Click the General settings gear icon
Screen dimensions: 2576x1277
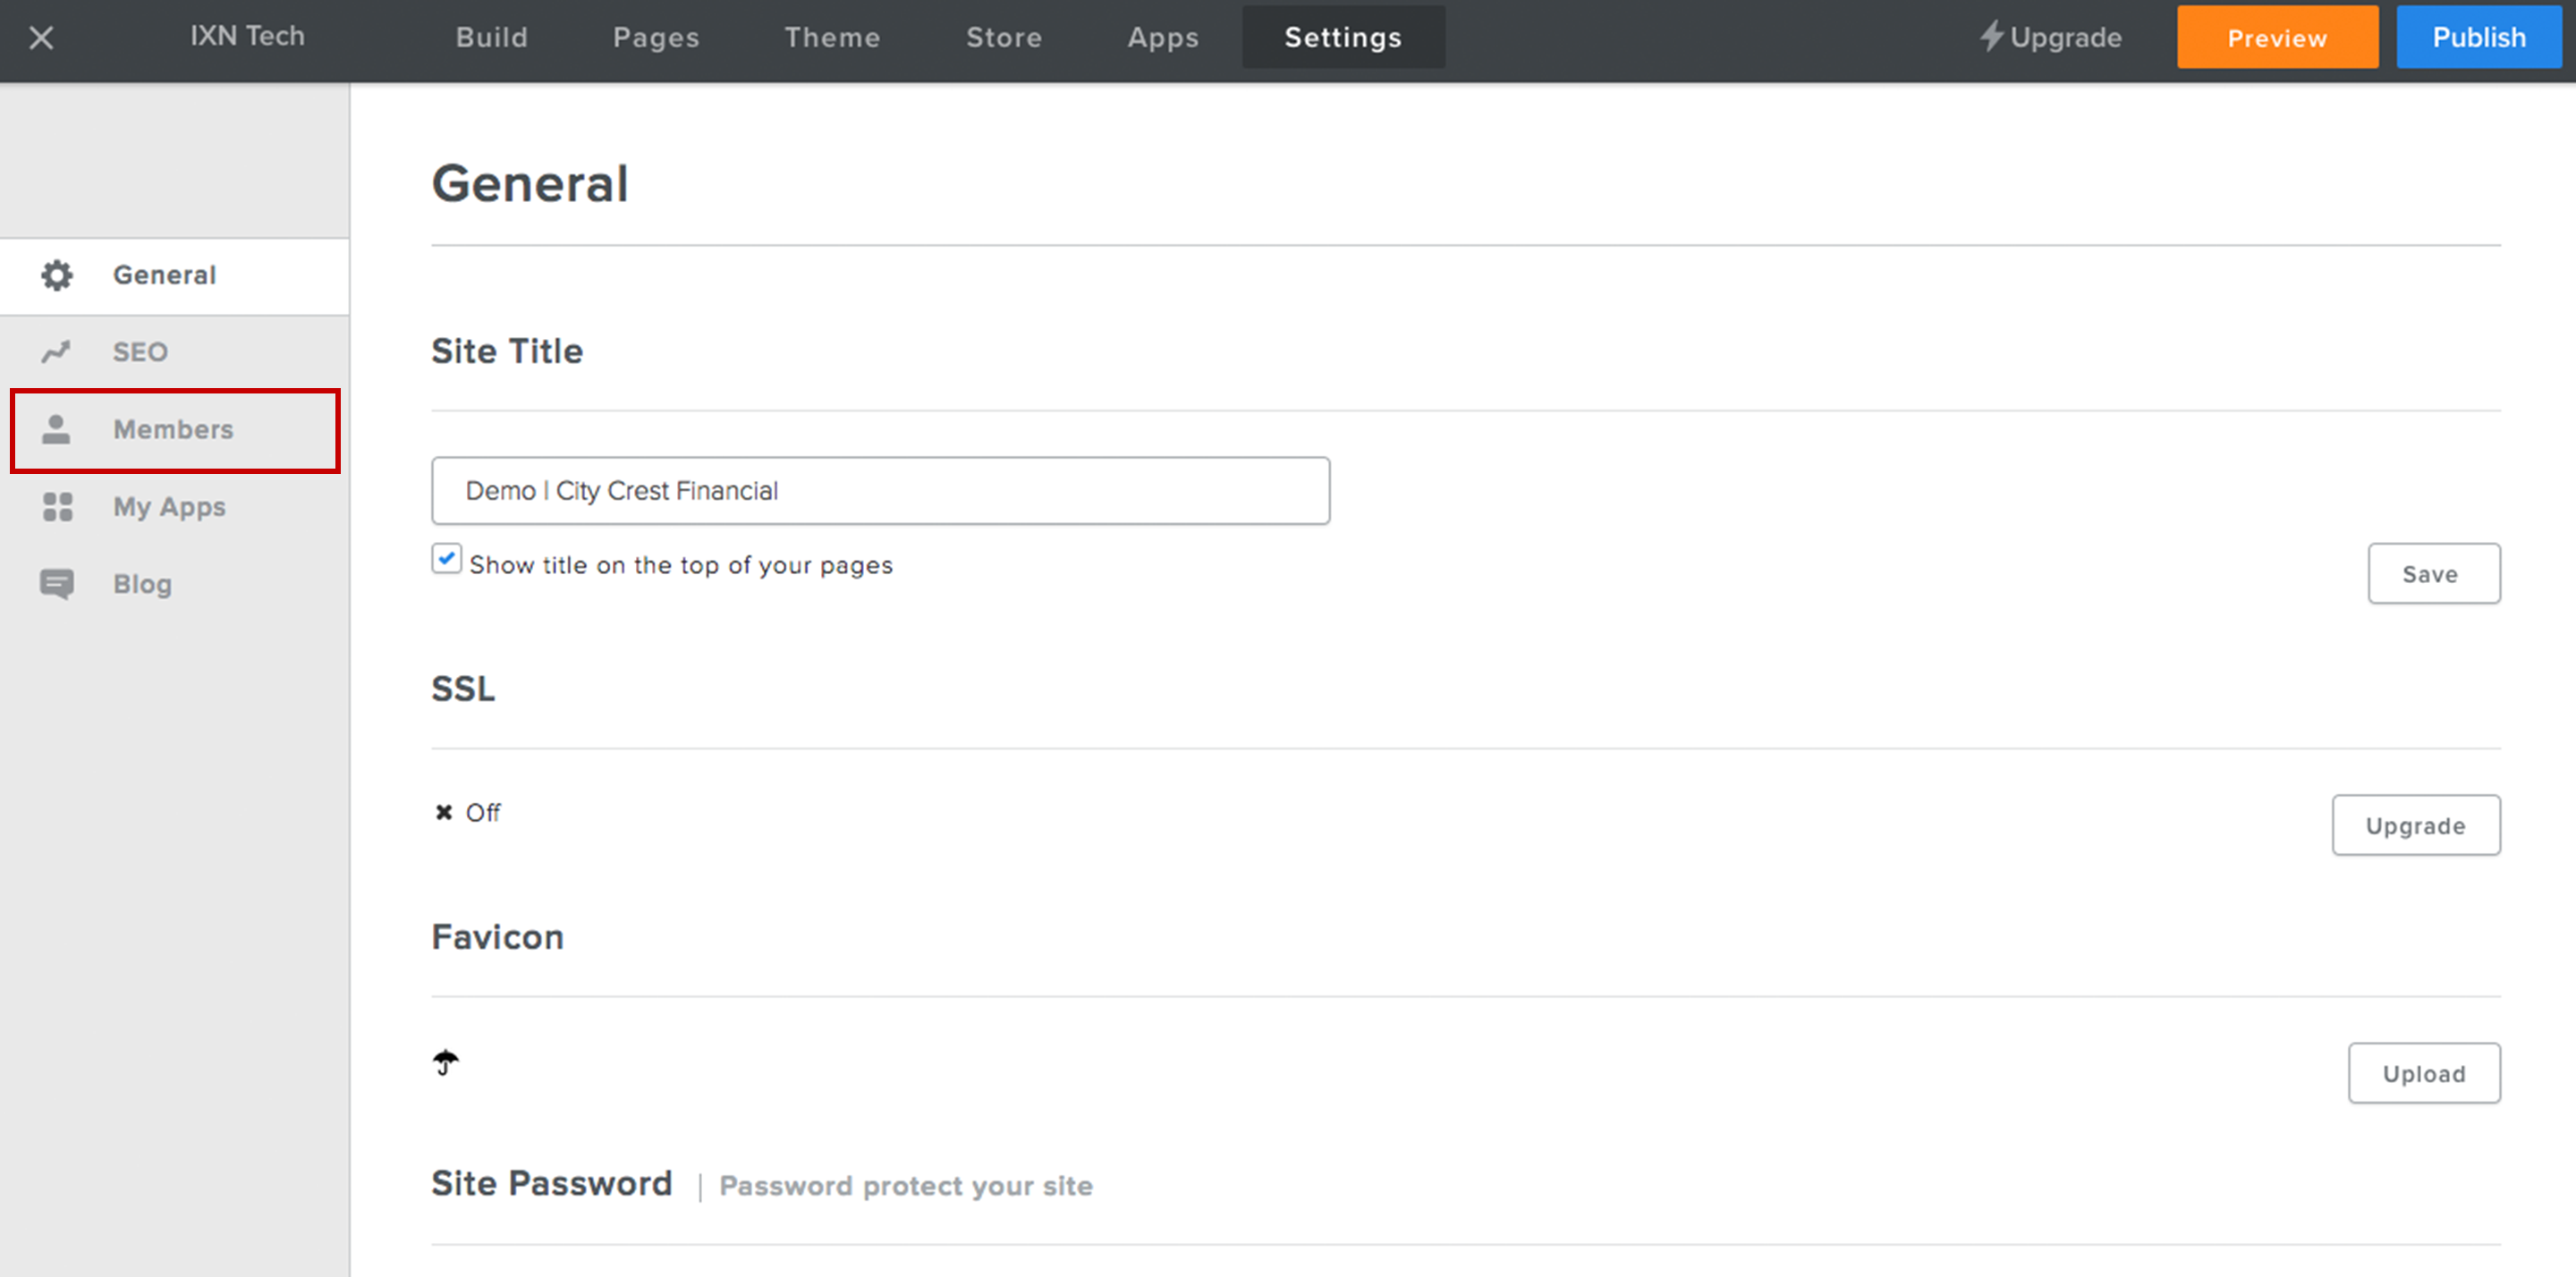(x=57, y=275)
